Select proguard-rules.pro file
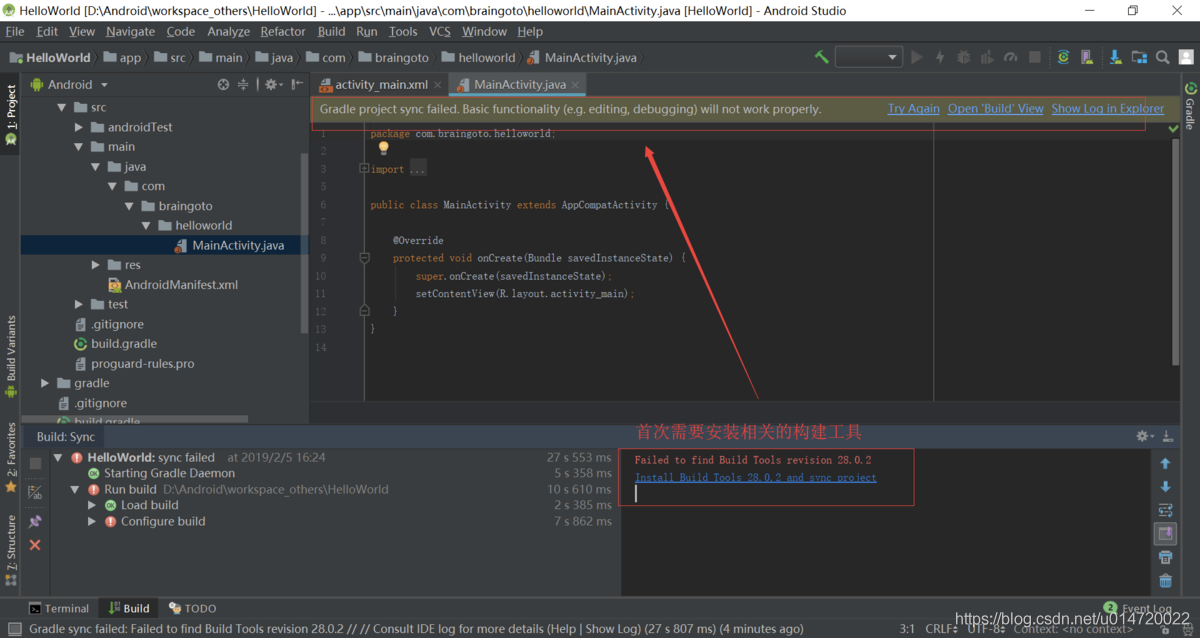 pyautogui.click(x=133, y=363)
